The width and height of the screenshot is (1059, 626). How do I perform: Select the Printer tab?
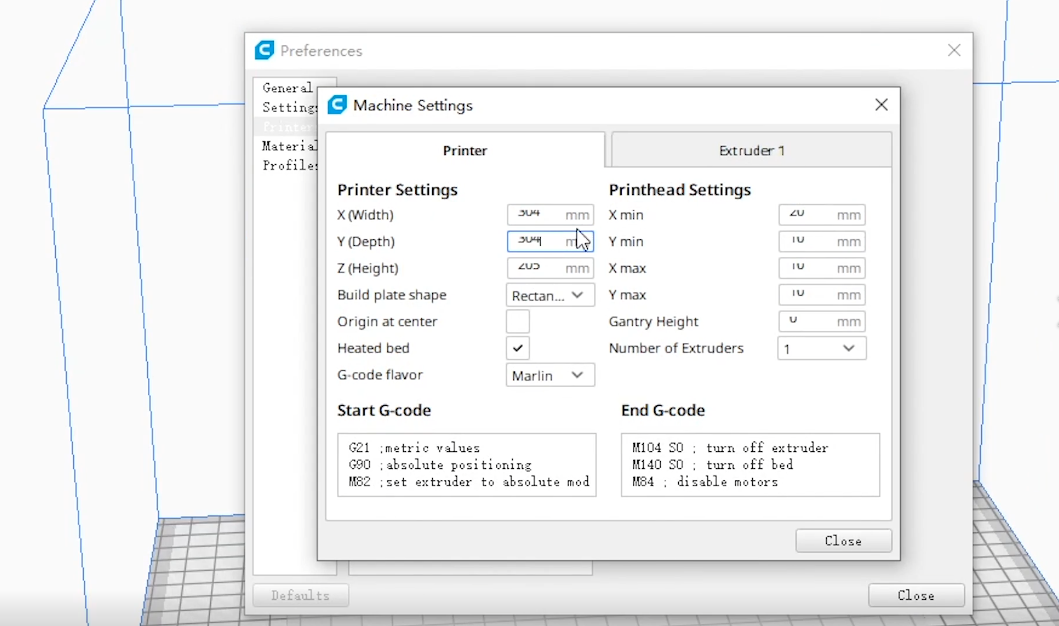point(465,150)
